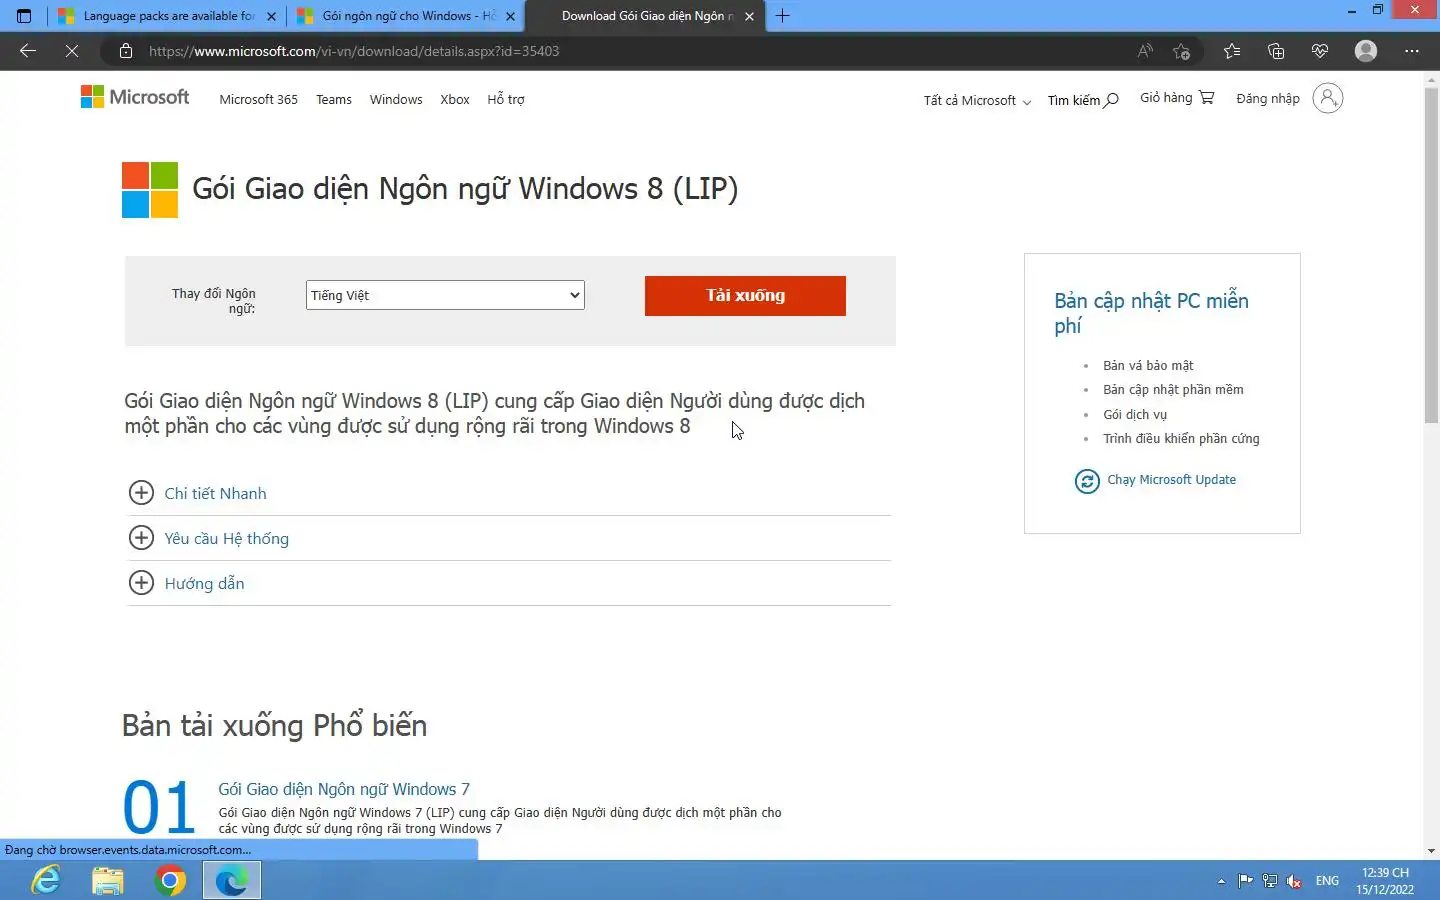Open Microsoft 365 in the nav menu
Viewport: 1440px width, 900px height.
click(259, 99)
